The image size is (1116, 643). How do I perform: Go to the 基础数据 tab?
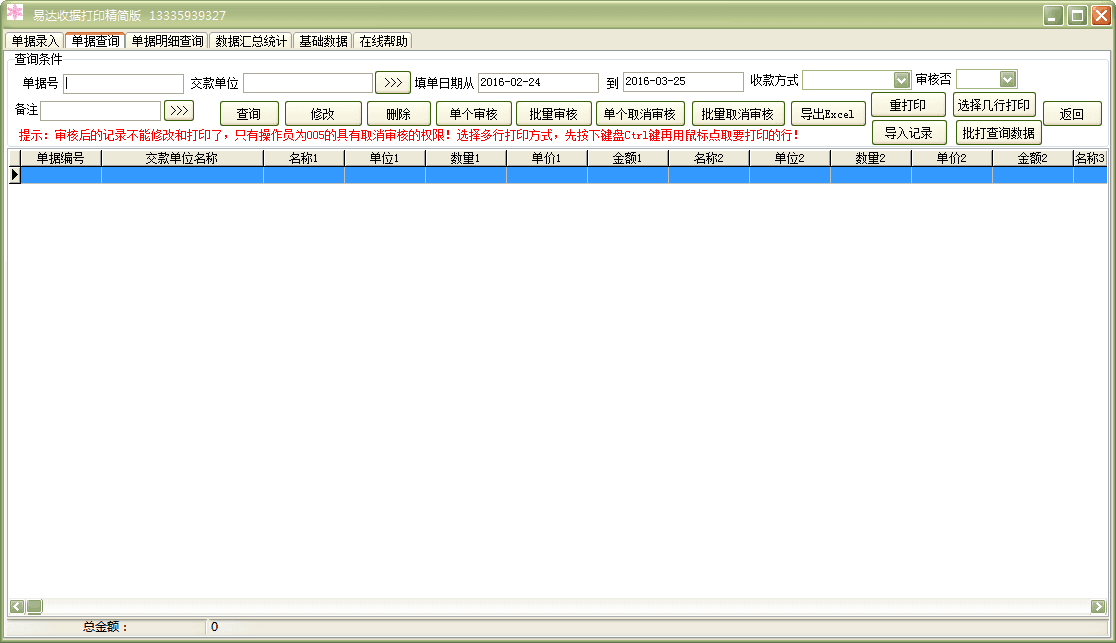[x=323, y=41]
